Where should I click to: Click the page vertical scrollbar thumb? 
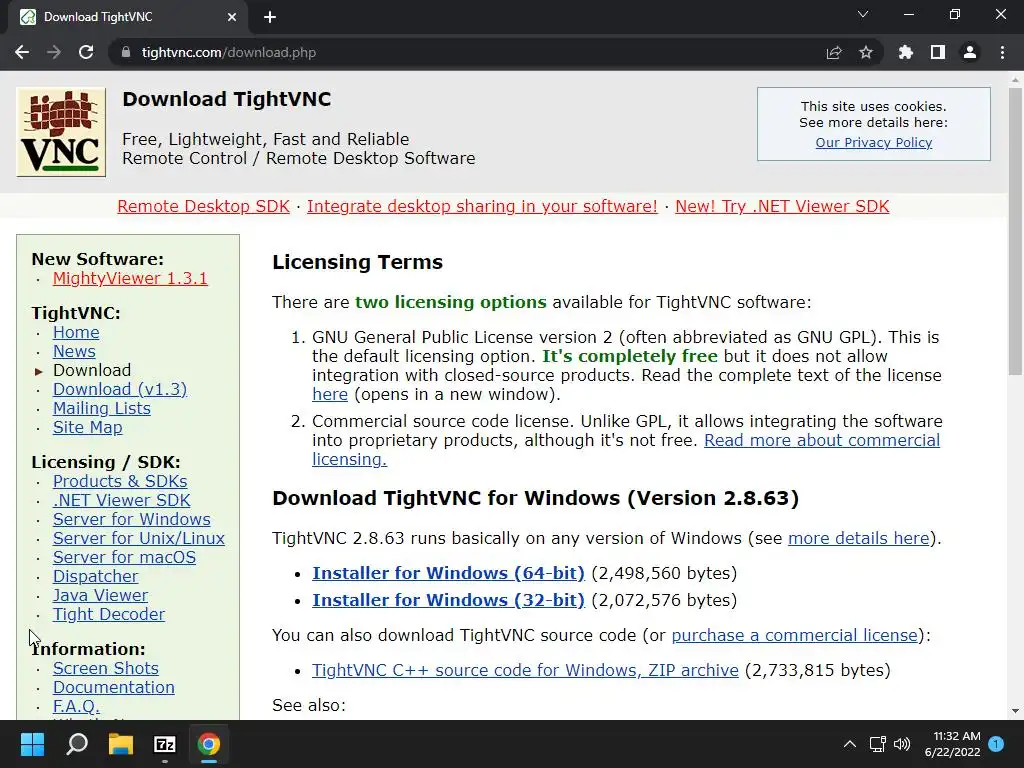point(1015,231)
